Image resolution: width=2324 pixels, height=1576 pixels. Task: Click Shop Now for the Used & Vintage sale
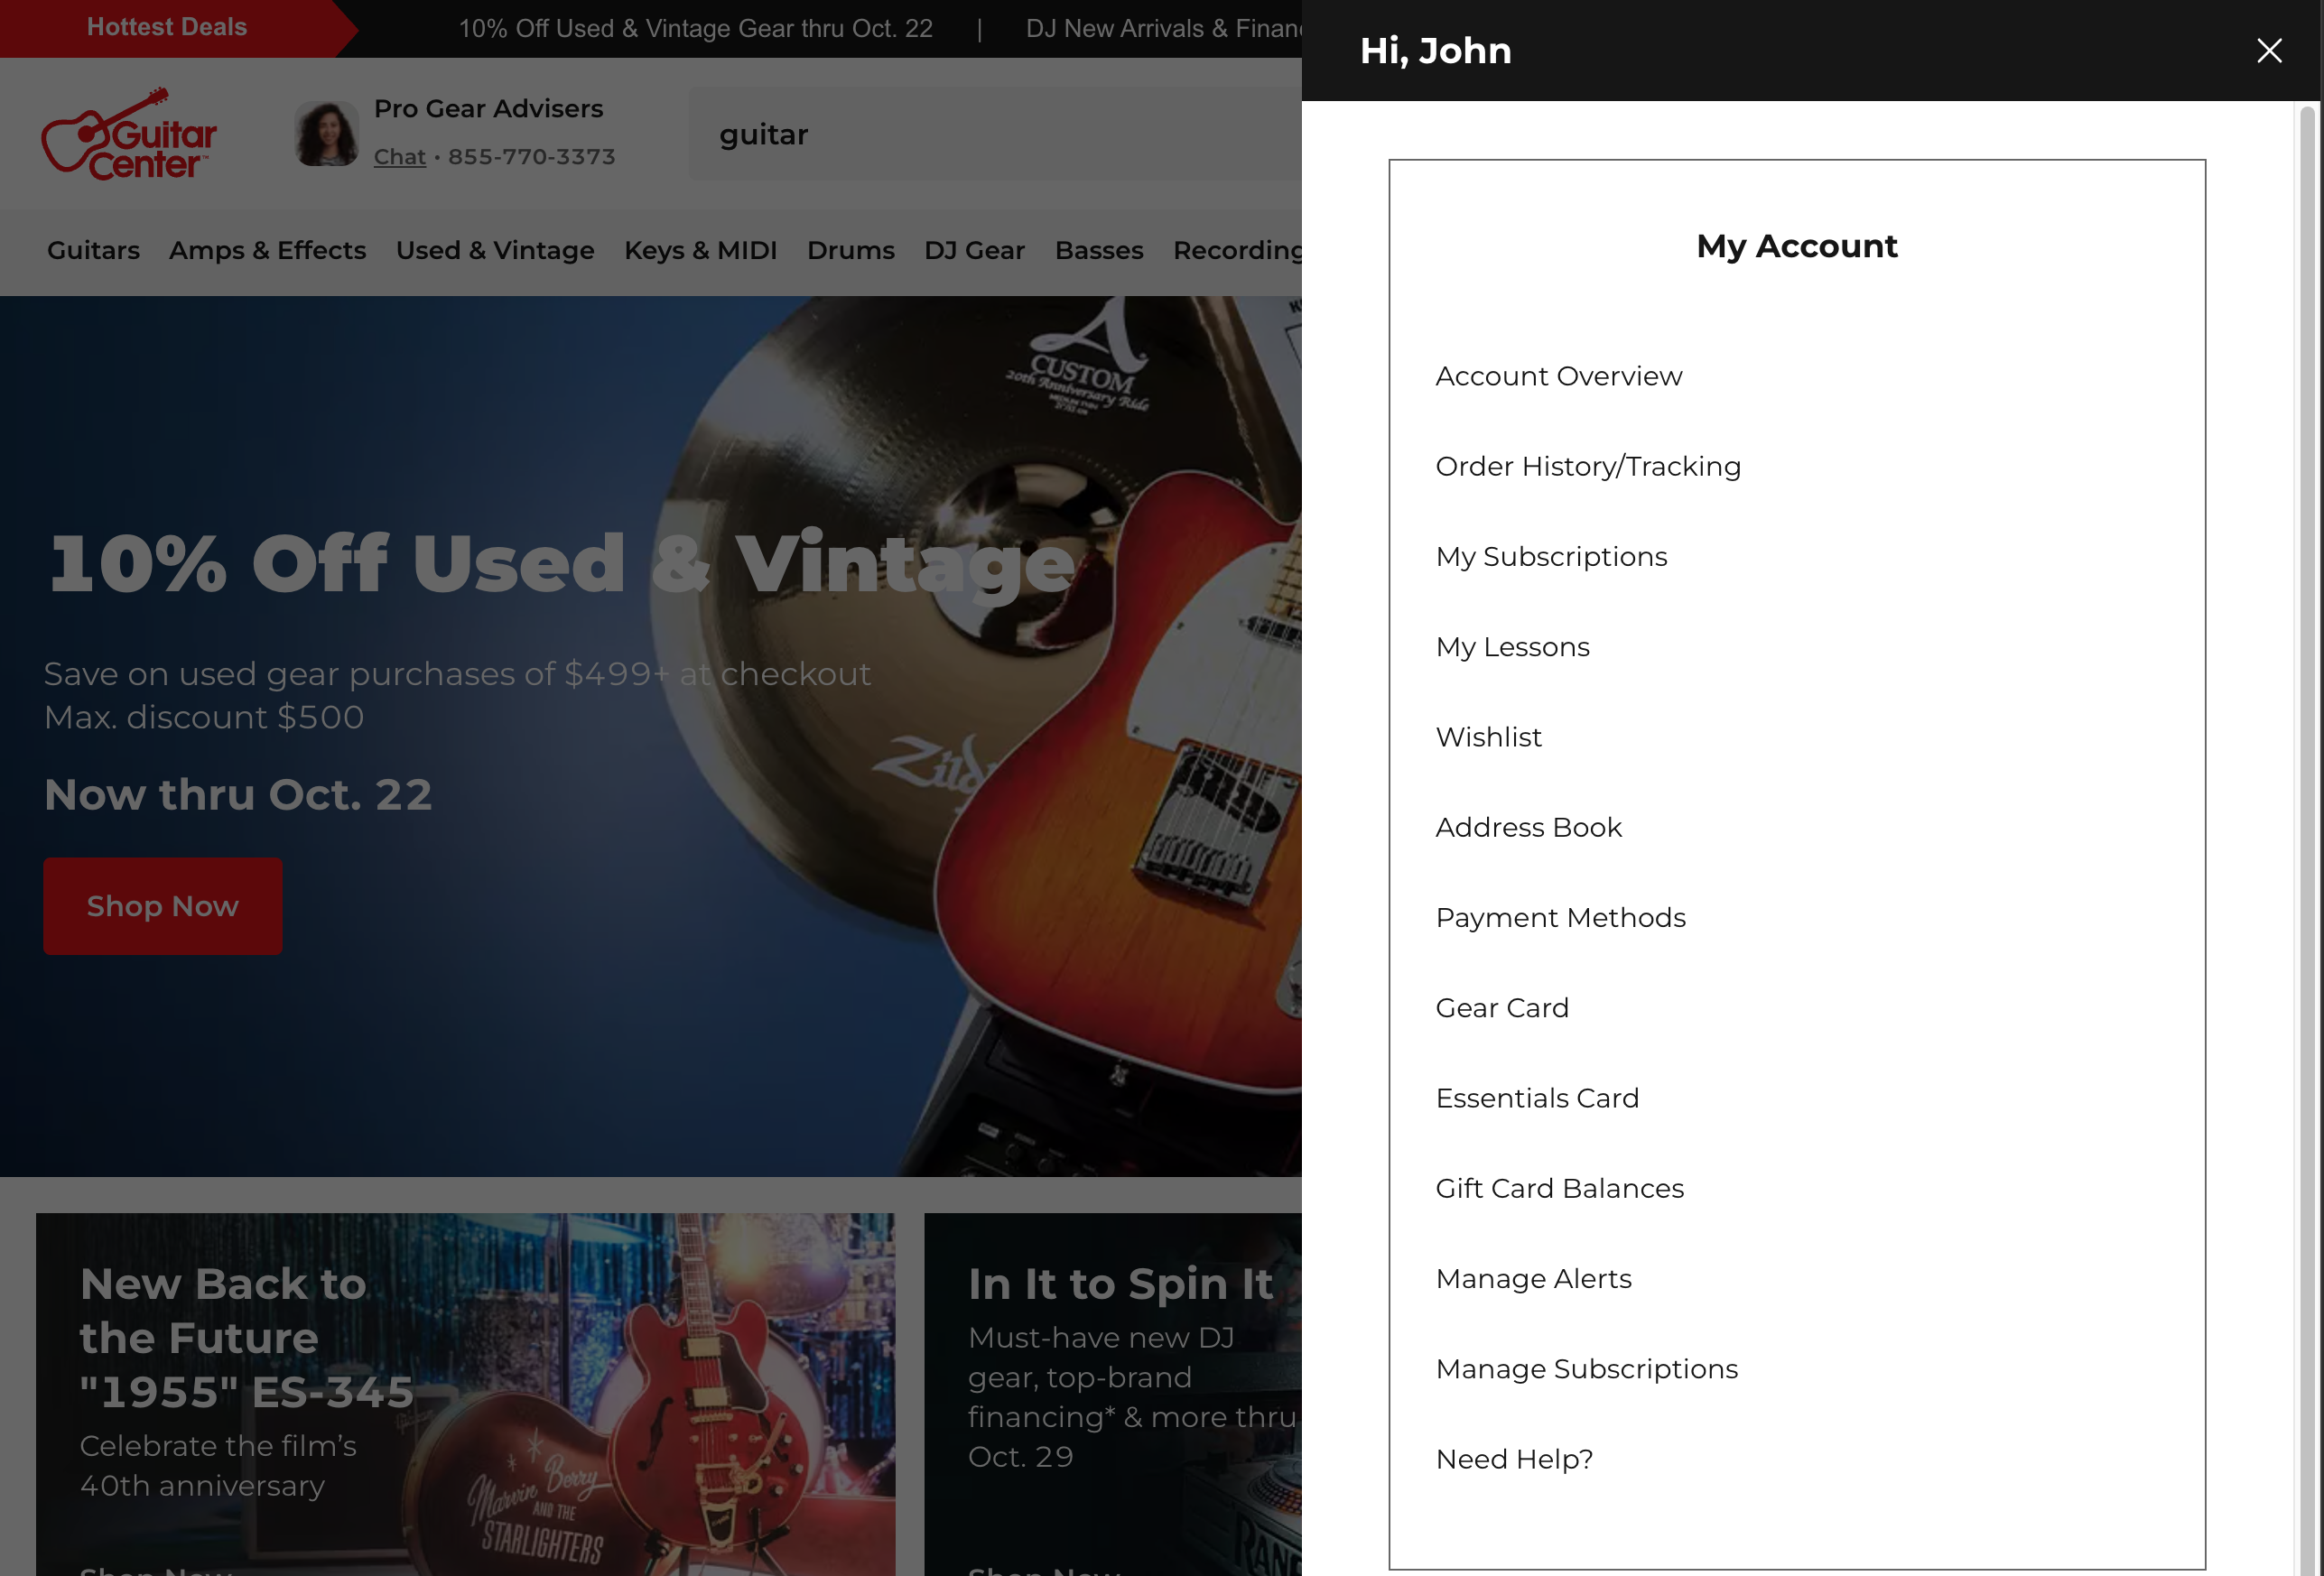click(162, 905)
